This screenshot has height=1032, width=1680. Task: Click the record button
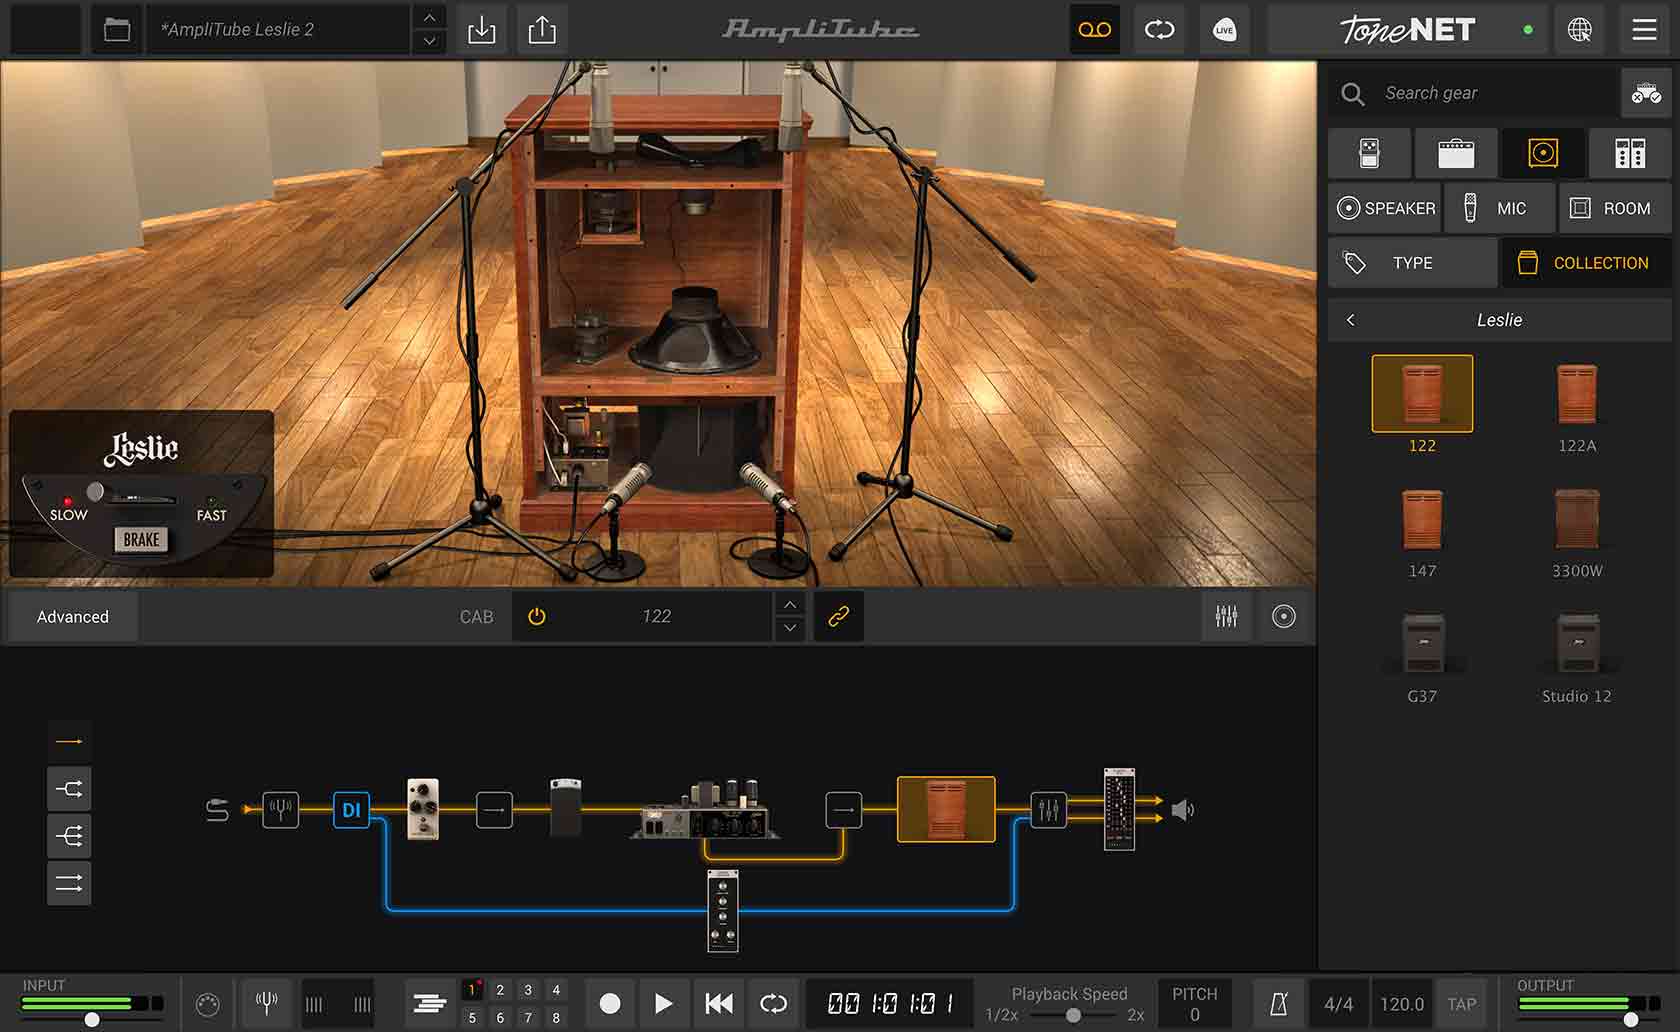[610, 1003]
